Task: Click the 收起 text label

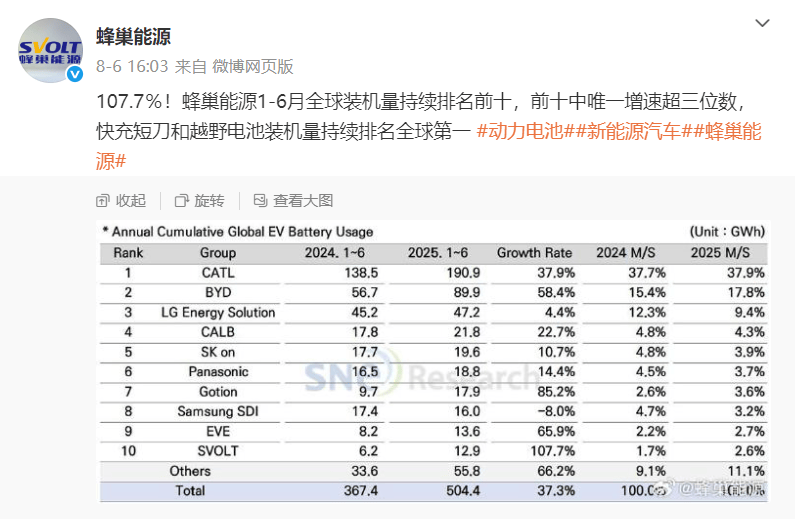Action: [x=130, y=201]
